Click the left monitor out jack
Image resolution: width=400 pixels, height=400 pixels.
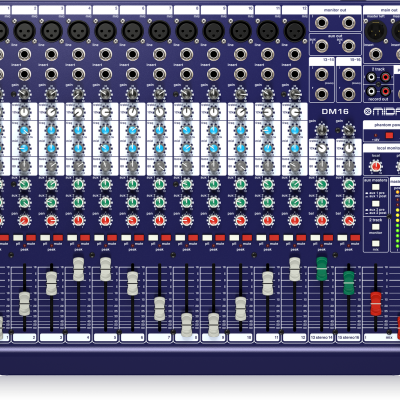[322, 23]
